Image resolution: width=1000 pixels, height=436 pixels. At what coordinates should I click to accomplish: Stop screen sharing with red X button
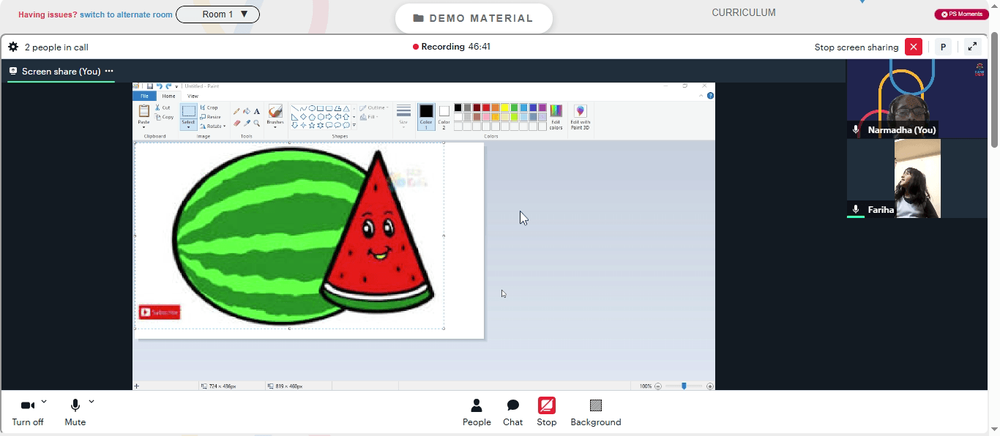[x=913, y=47]
